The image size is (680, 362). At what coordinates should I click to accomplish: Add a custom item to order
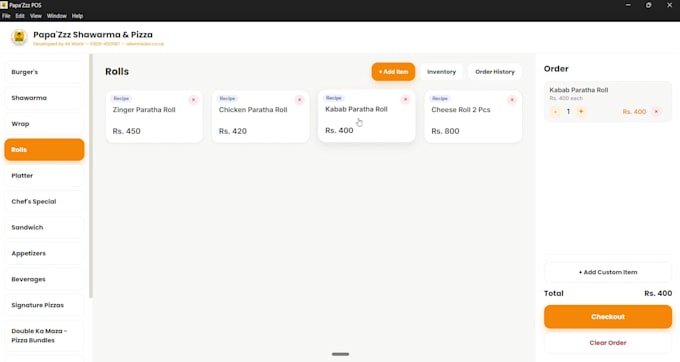point(608,272)
